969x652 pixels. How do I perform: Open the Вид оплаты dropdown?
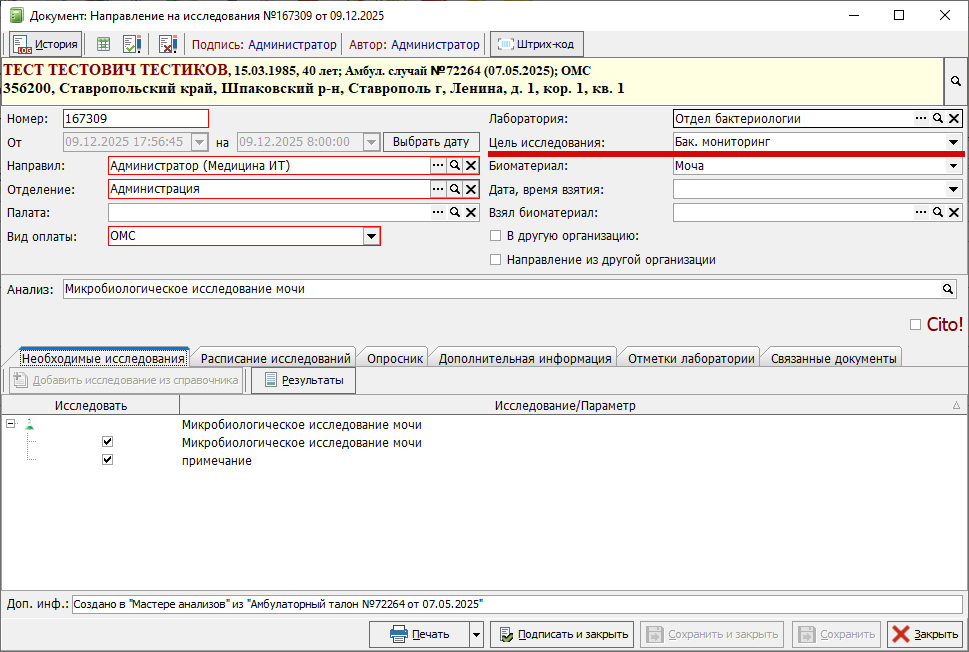371,236
